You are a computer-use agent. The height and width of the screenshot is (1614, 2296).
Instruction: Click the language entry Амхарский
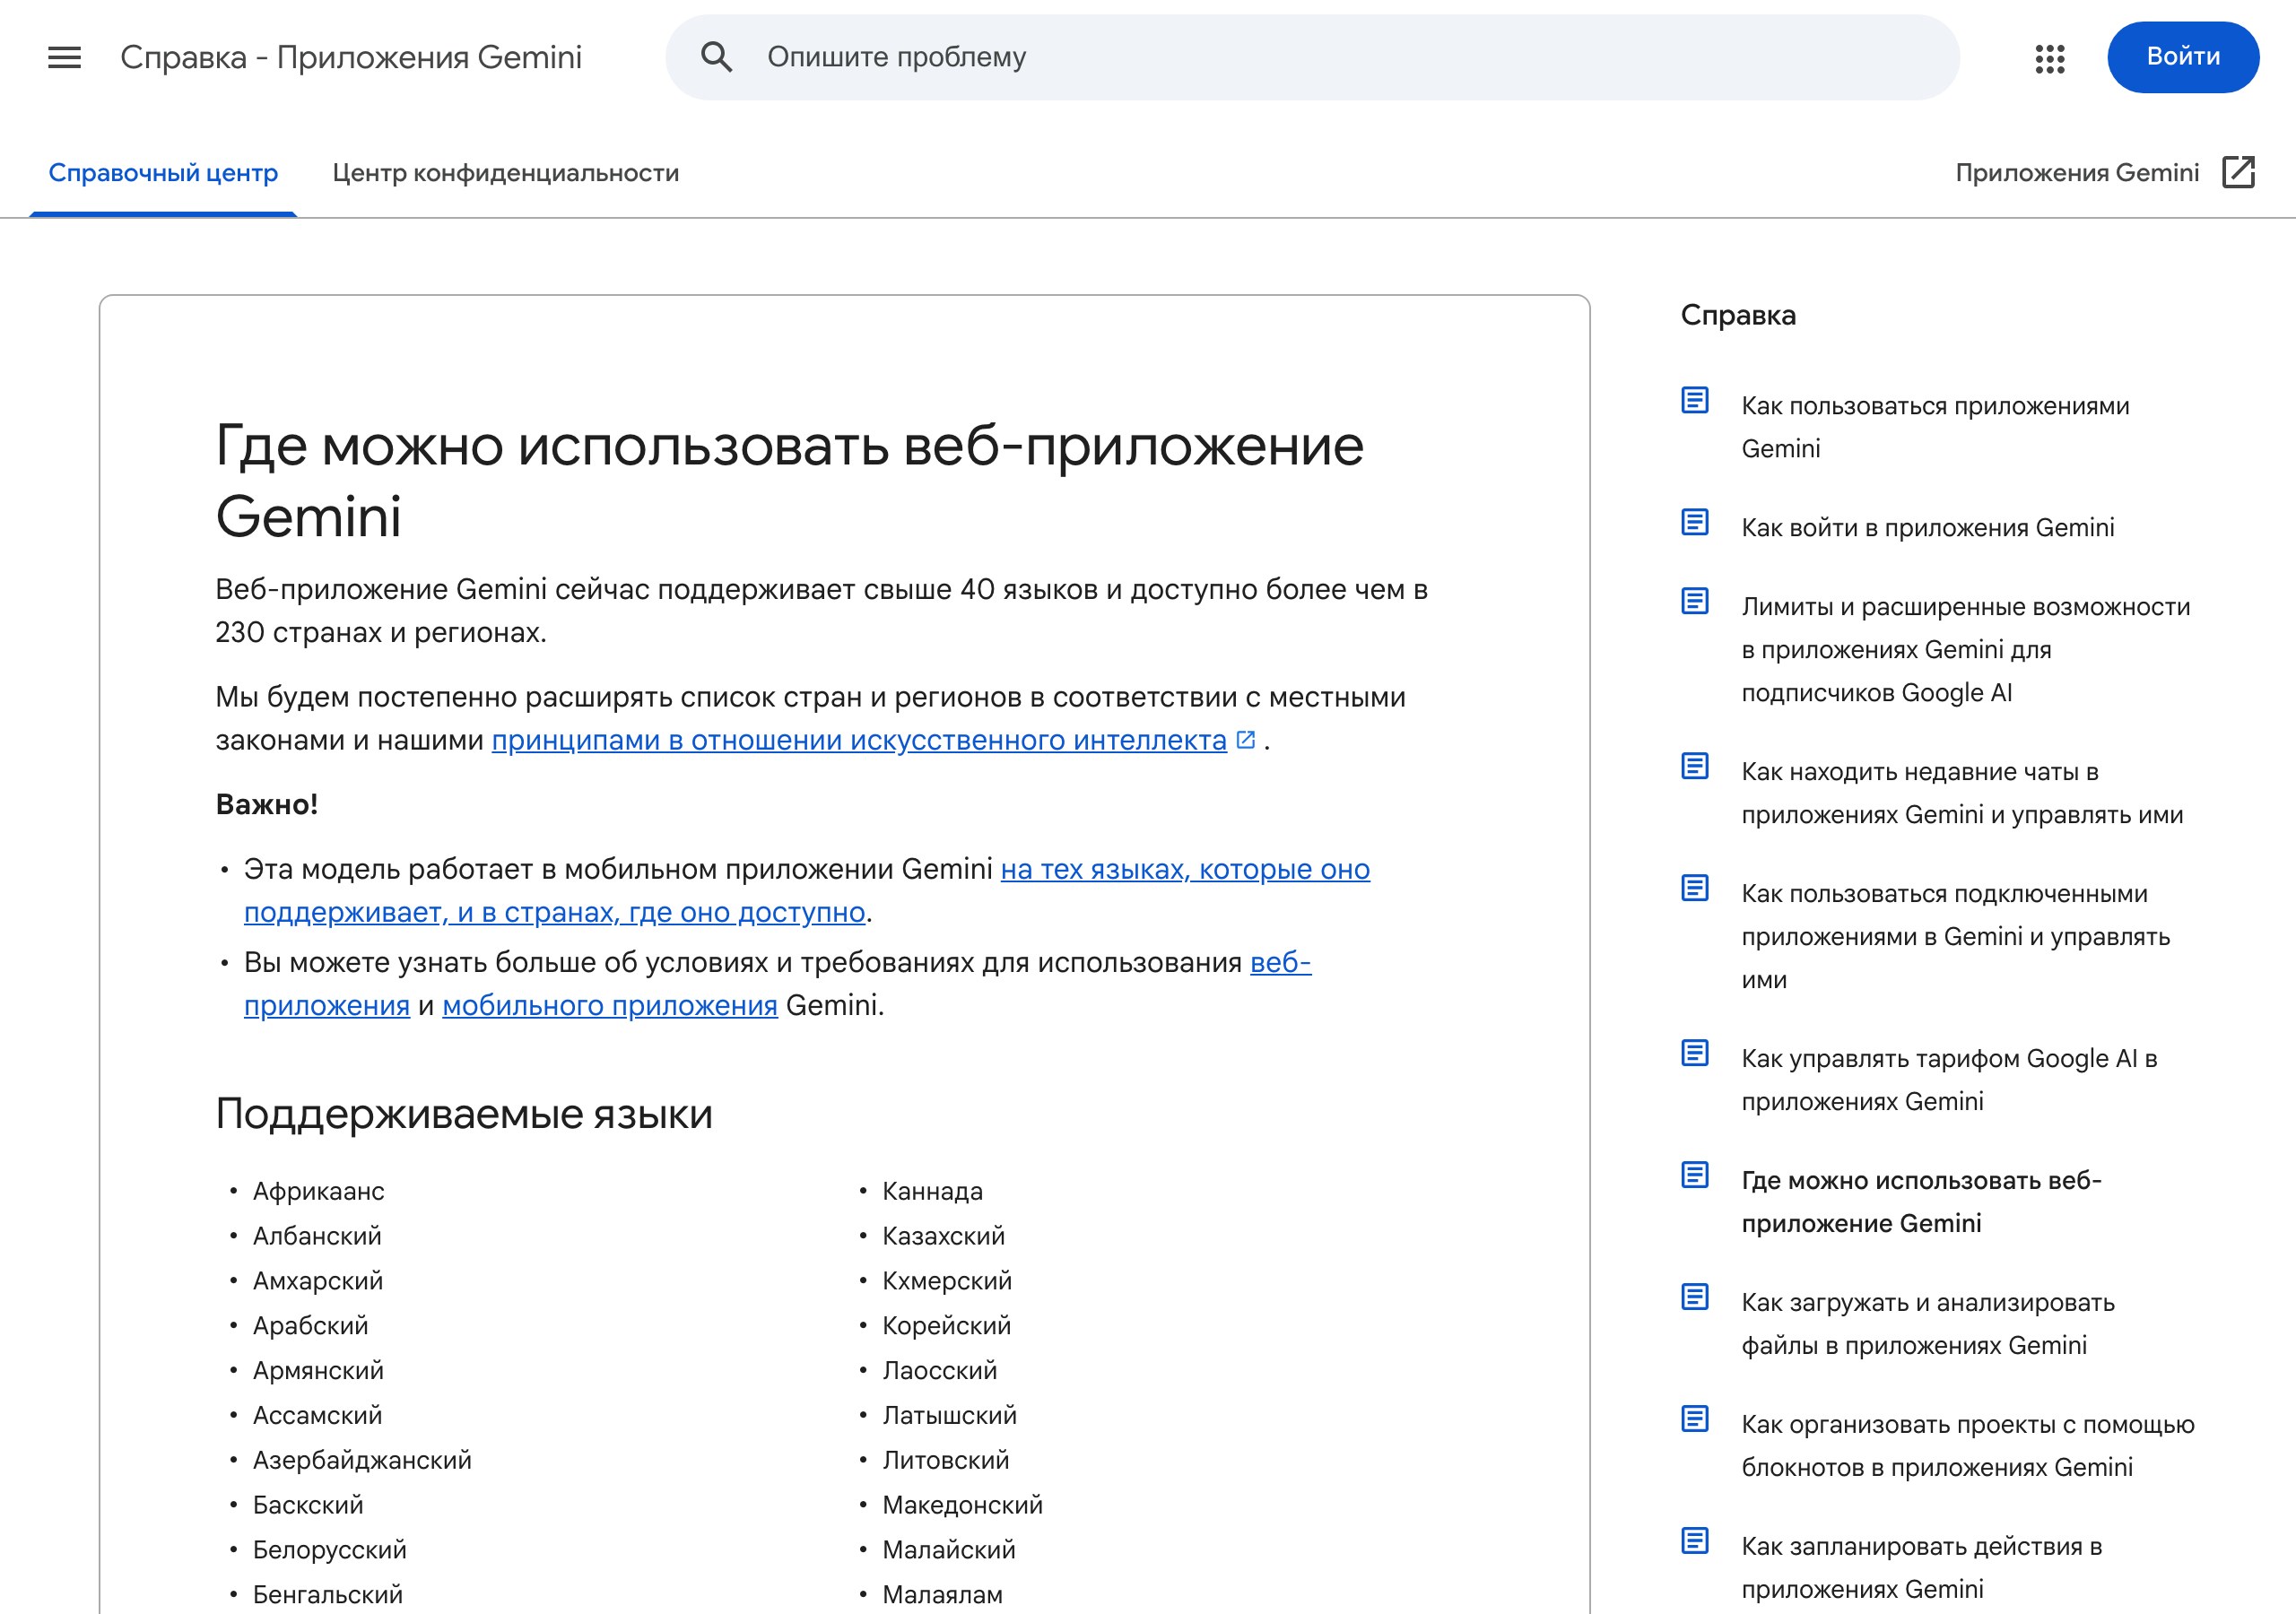click(x=318, y=1282)
